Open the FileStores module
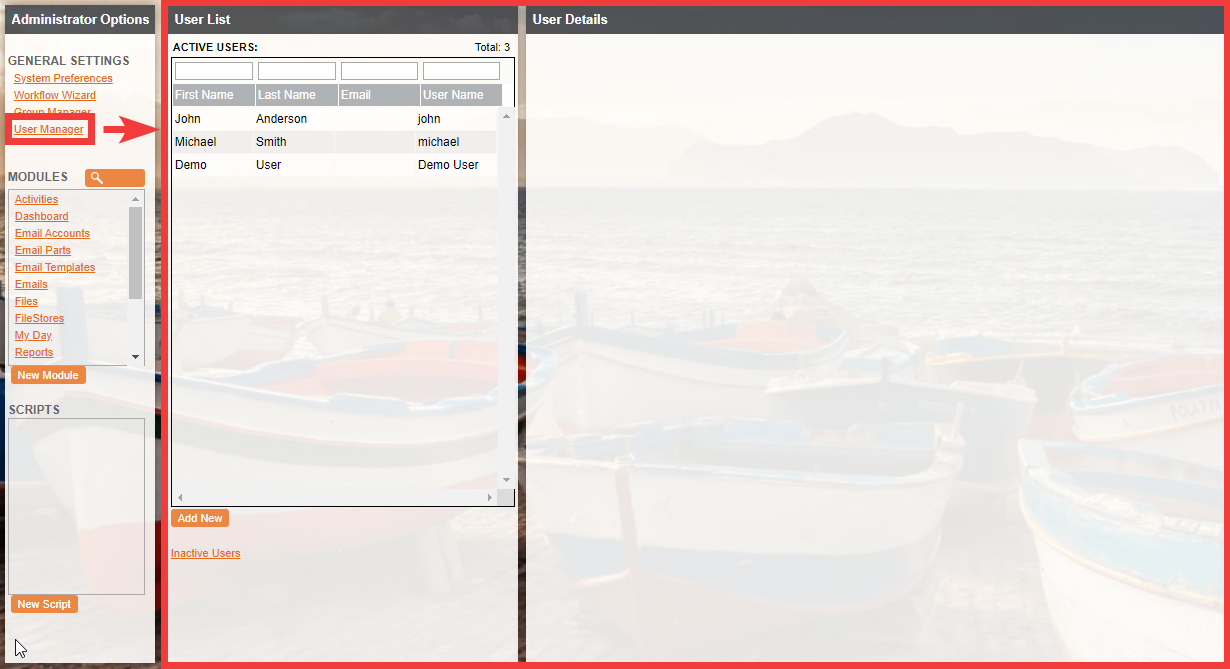1230x669 pixels. click(x=39, y=318)
